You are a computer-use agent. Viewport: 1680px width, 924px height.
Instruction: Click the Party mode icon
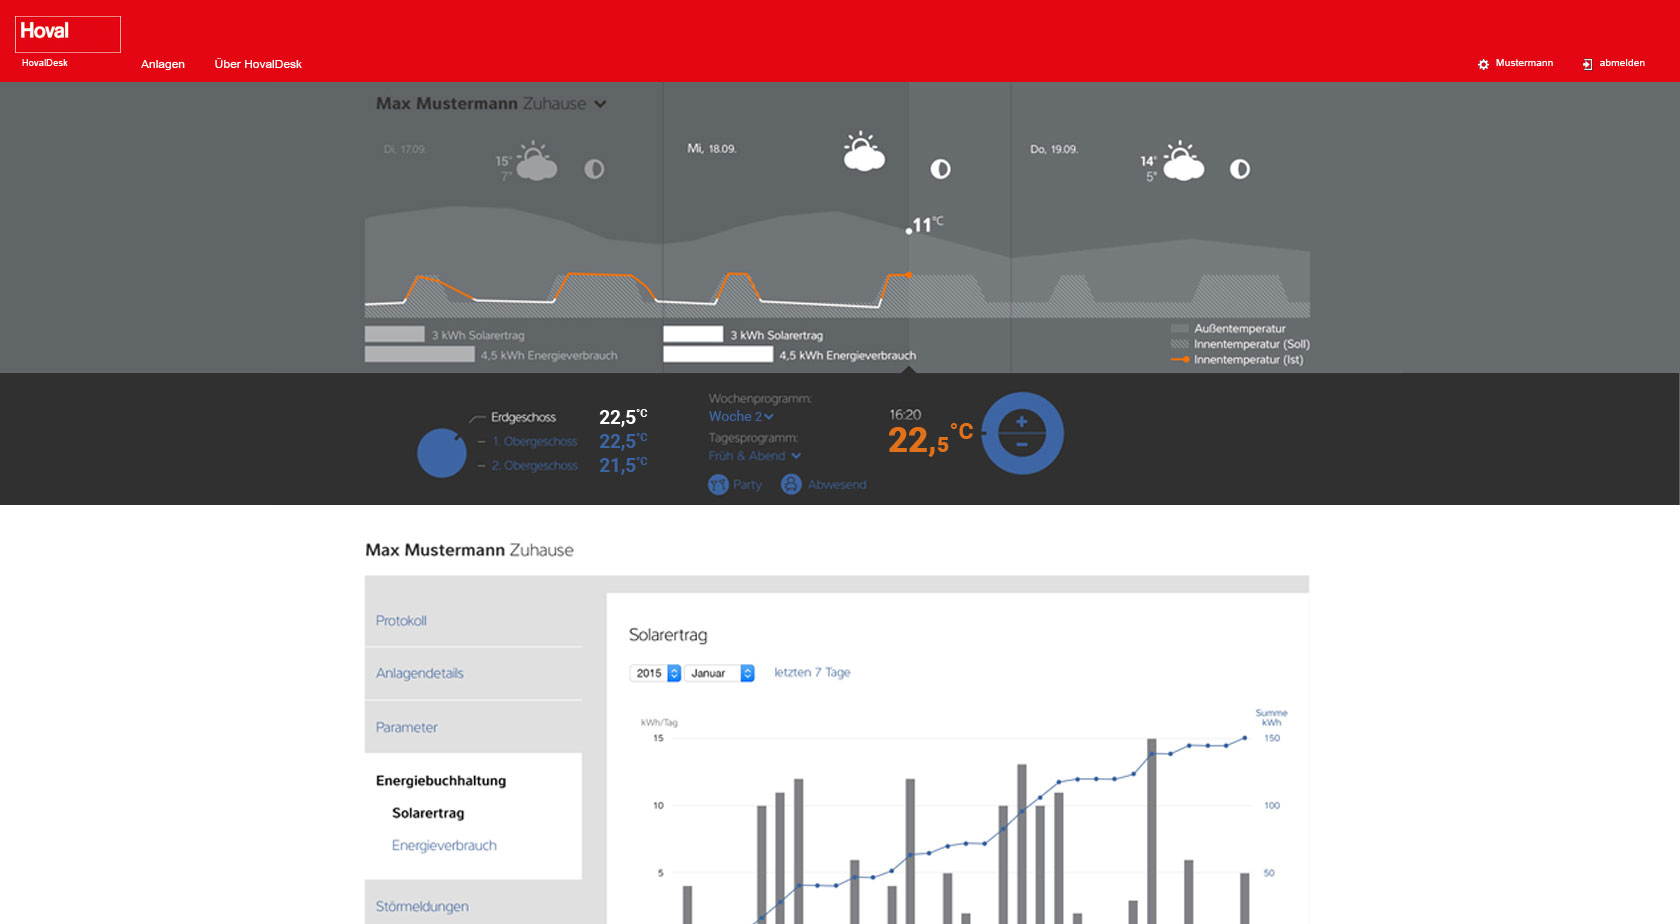tap(718, 485)
